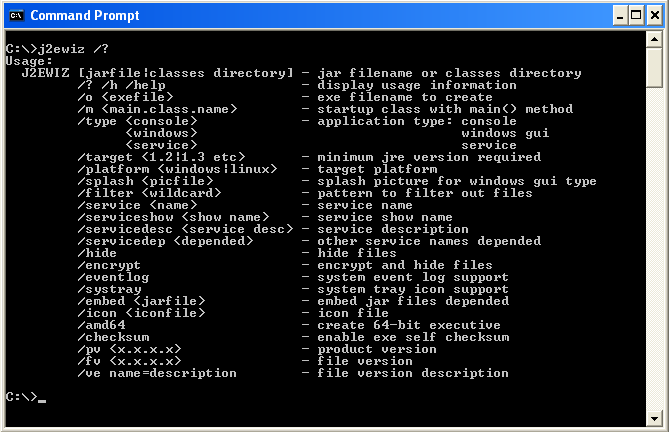
Task: Click the typed 'j2ewiz /?' command text
Action: (73, 49)
